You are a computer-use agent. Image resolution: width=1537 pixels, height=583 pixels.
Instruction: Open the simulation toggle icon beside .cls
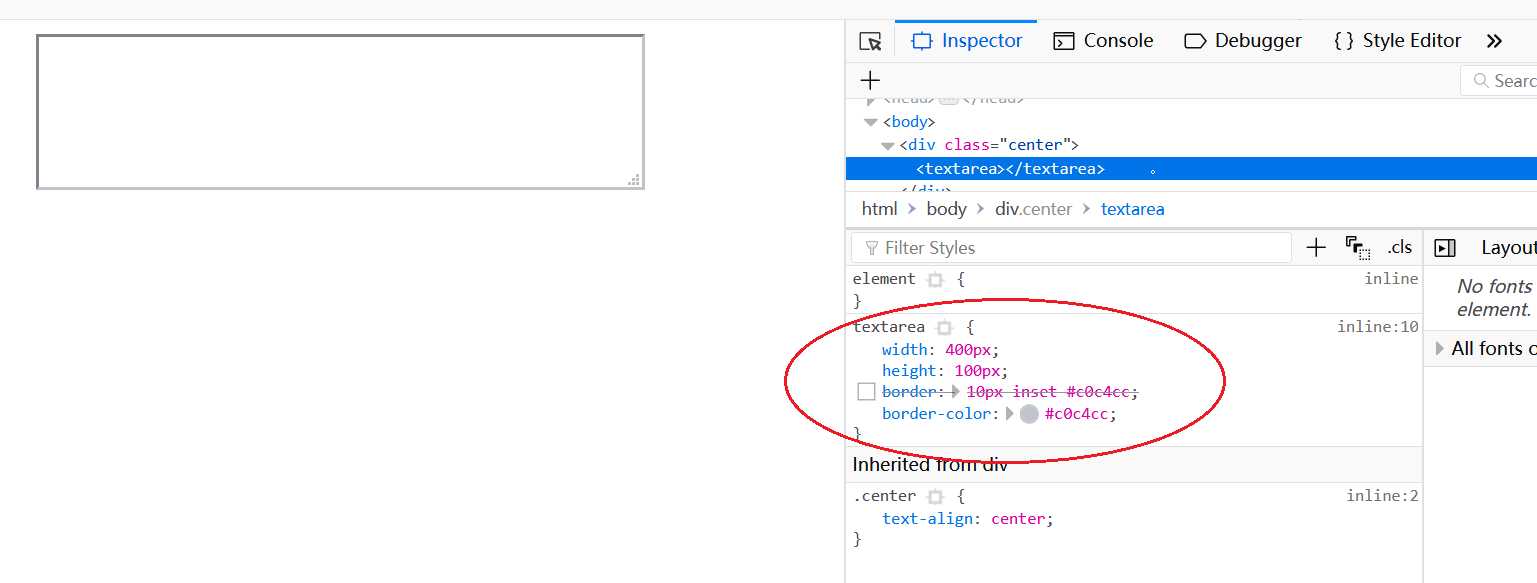click(1357, 248)
